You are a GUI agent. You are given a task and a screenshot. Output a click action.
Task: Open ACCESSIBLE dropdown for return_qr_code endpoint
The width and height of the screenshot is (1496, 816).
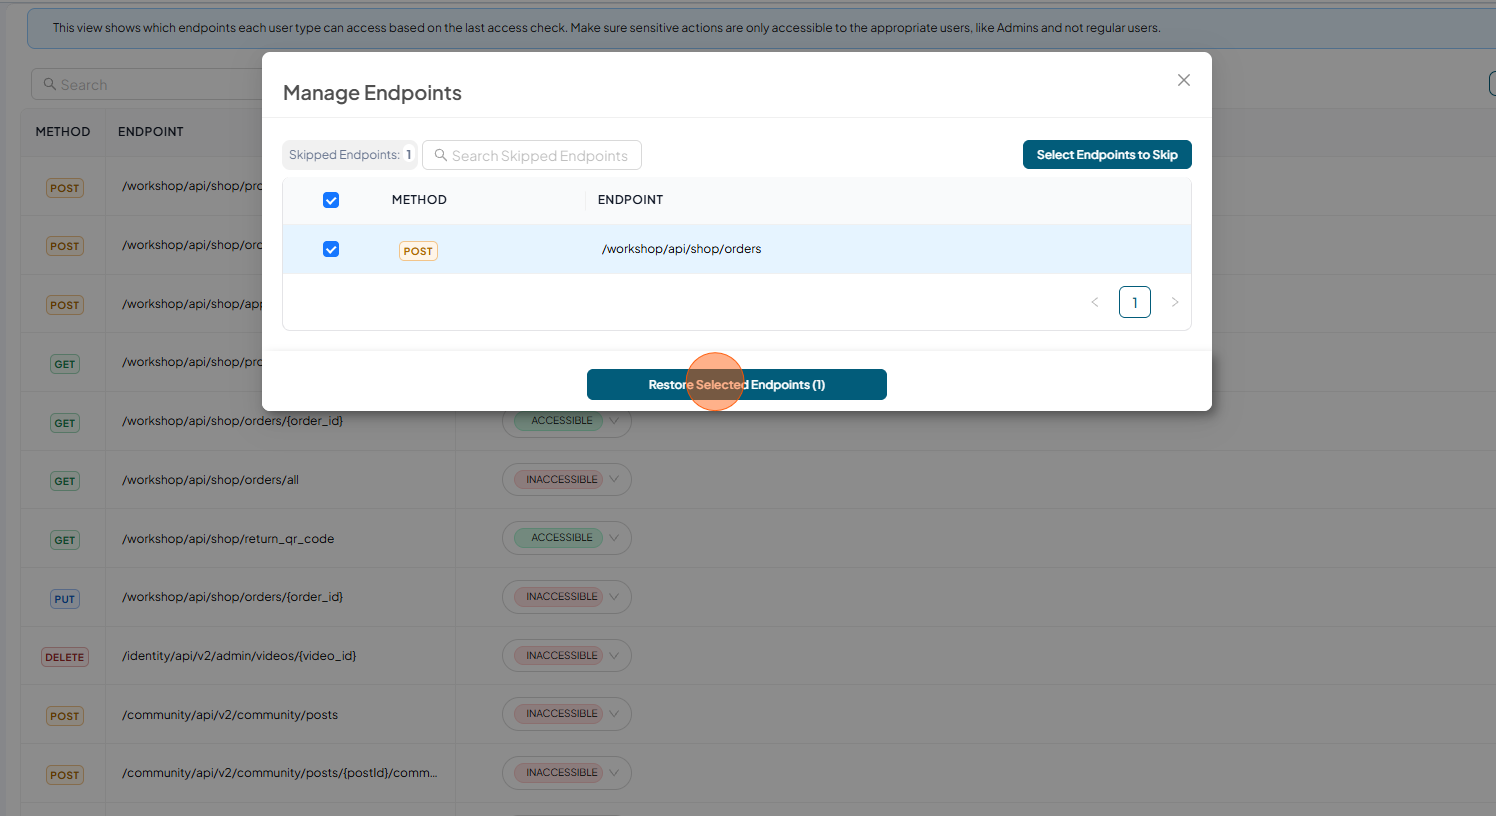pyautogui.click(x=567, y=538)
